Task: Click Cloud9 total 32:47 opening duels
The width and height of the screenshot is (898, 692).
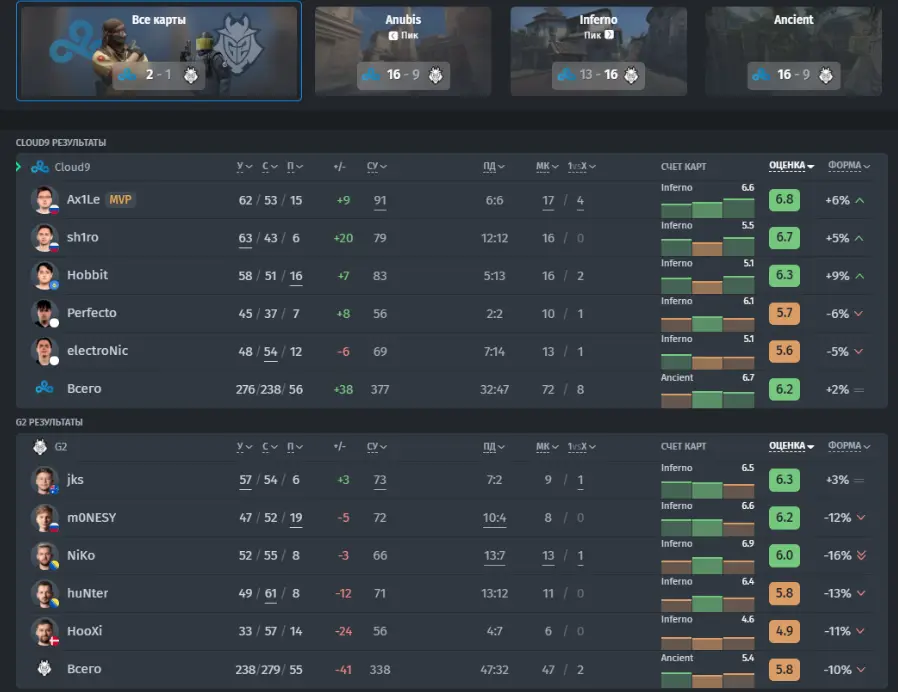Action: [494, 390]
